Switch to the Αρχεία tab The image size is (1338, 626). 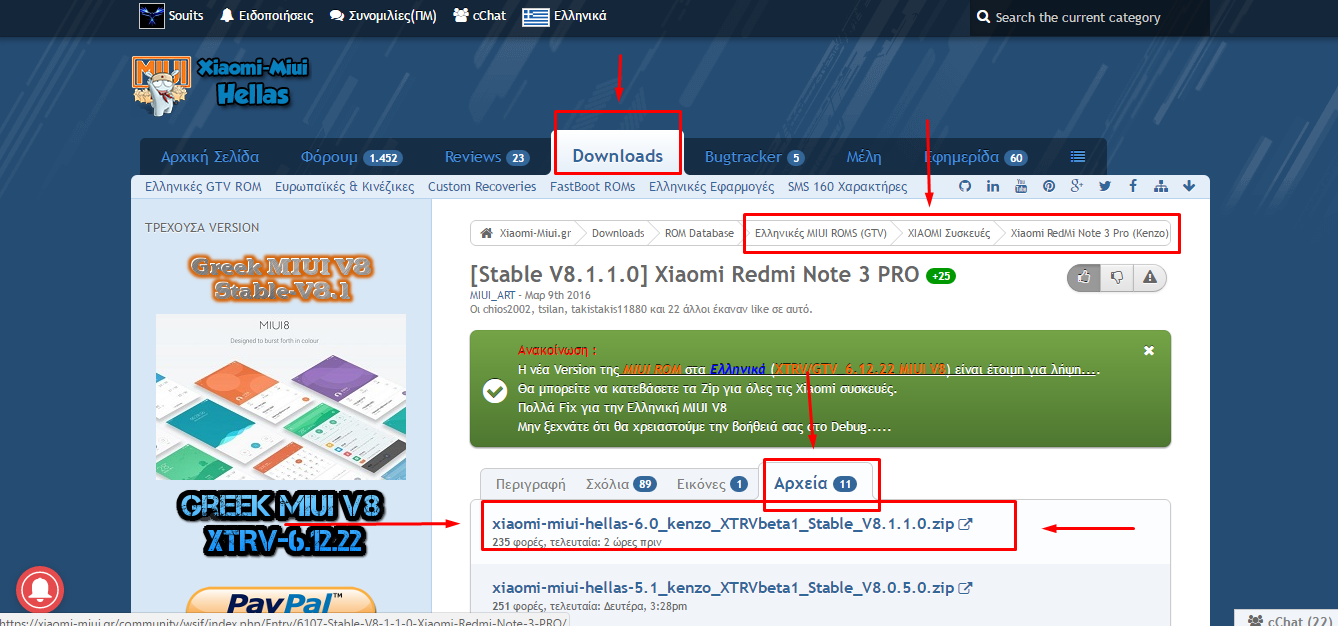[x=816, y=483]
